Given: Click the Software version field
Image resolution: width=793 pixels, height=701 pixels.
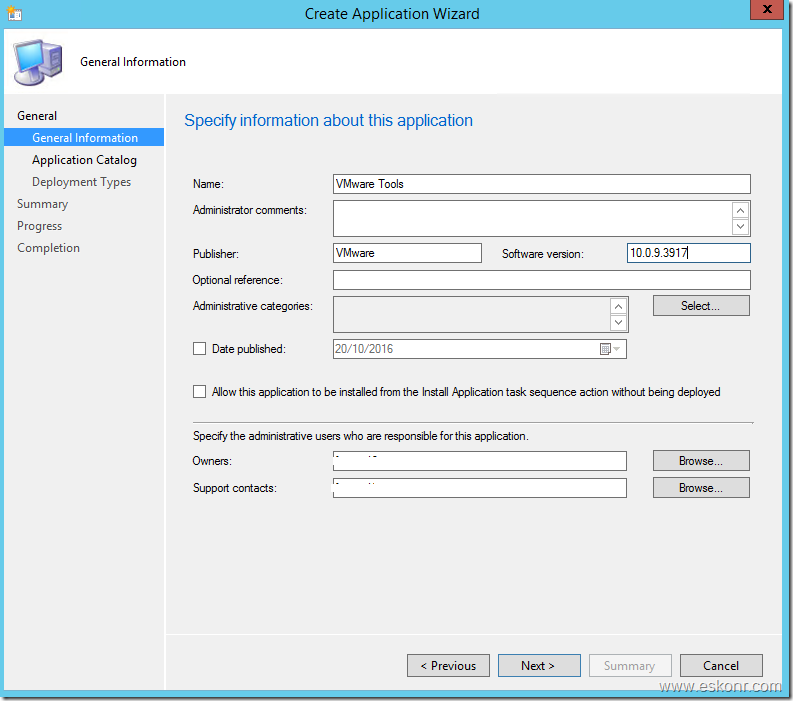Looking at the screenshot, I should tap(689, 253).
